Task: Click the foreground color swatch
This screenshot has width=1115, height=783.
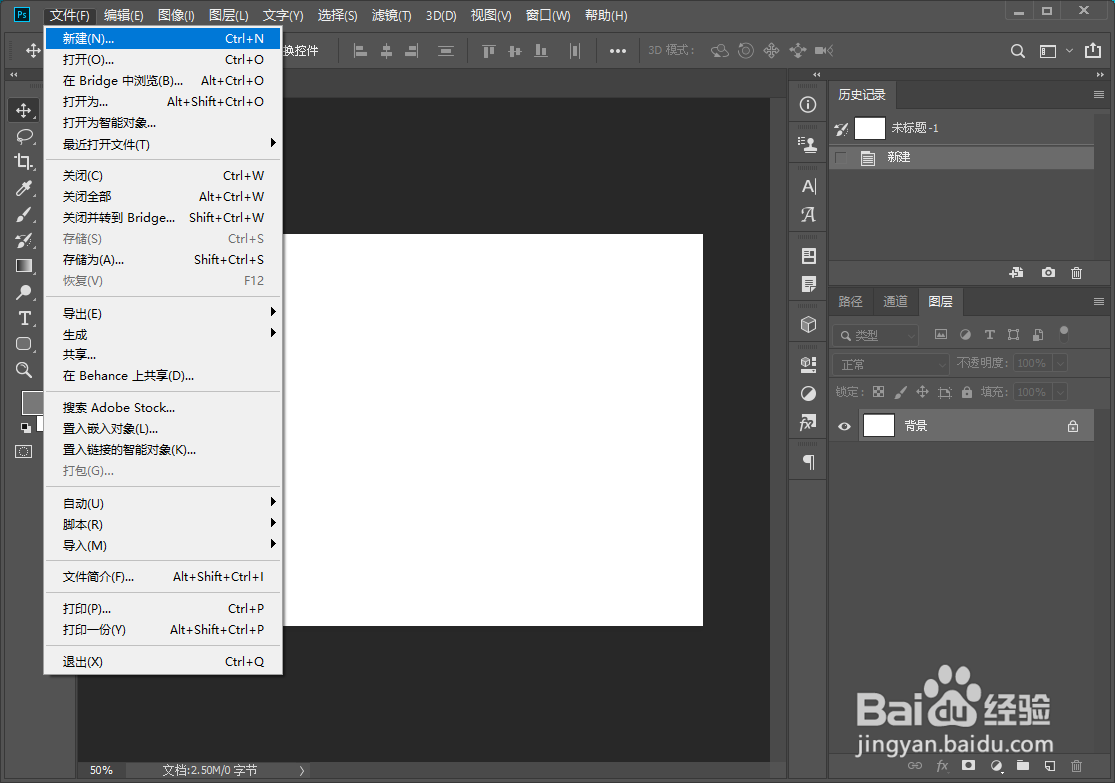Action: click(31, 403)
